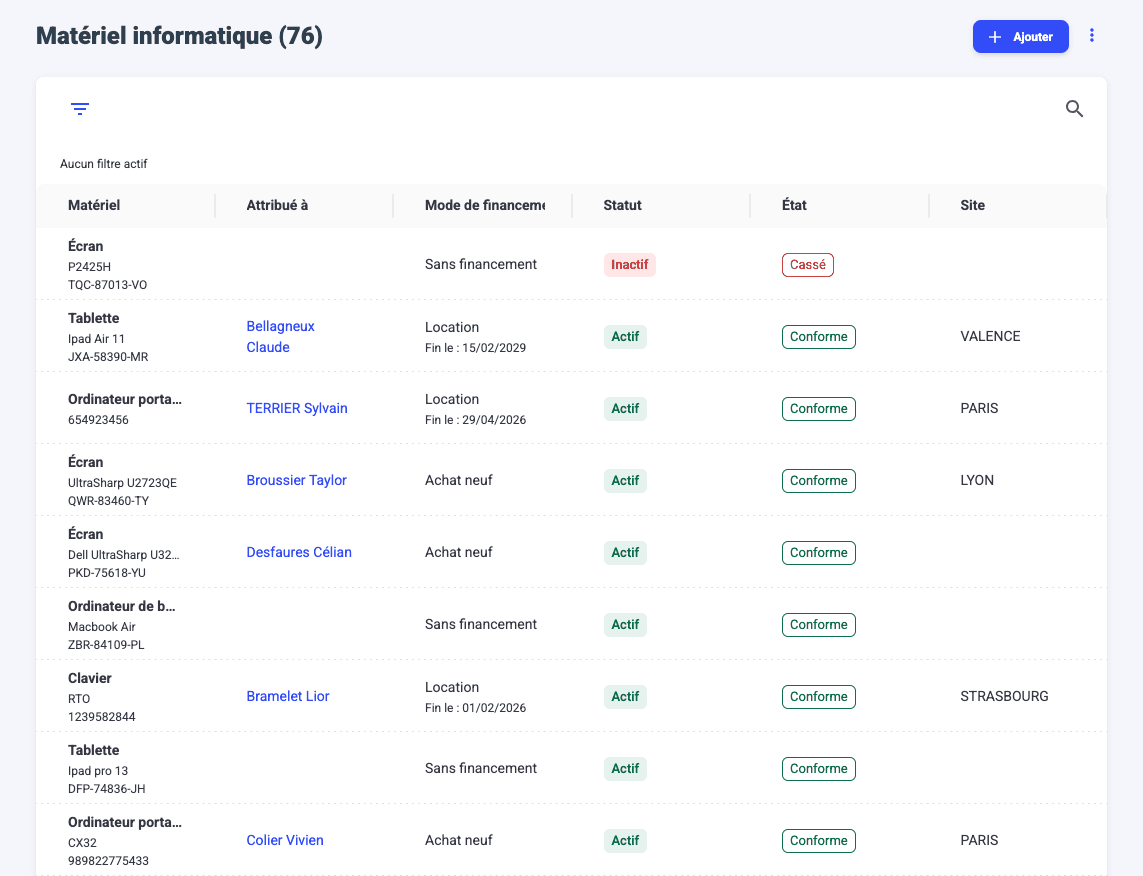The image size is (1143, 876).
Task: Open TERRIER Sylvain link
Action: pyautogui.click(x=297, y=408)
